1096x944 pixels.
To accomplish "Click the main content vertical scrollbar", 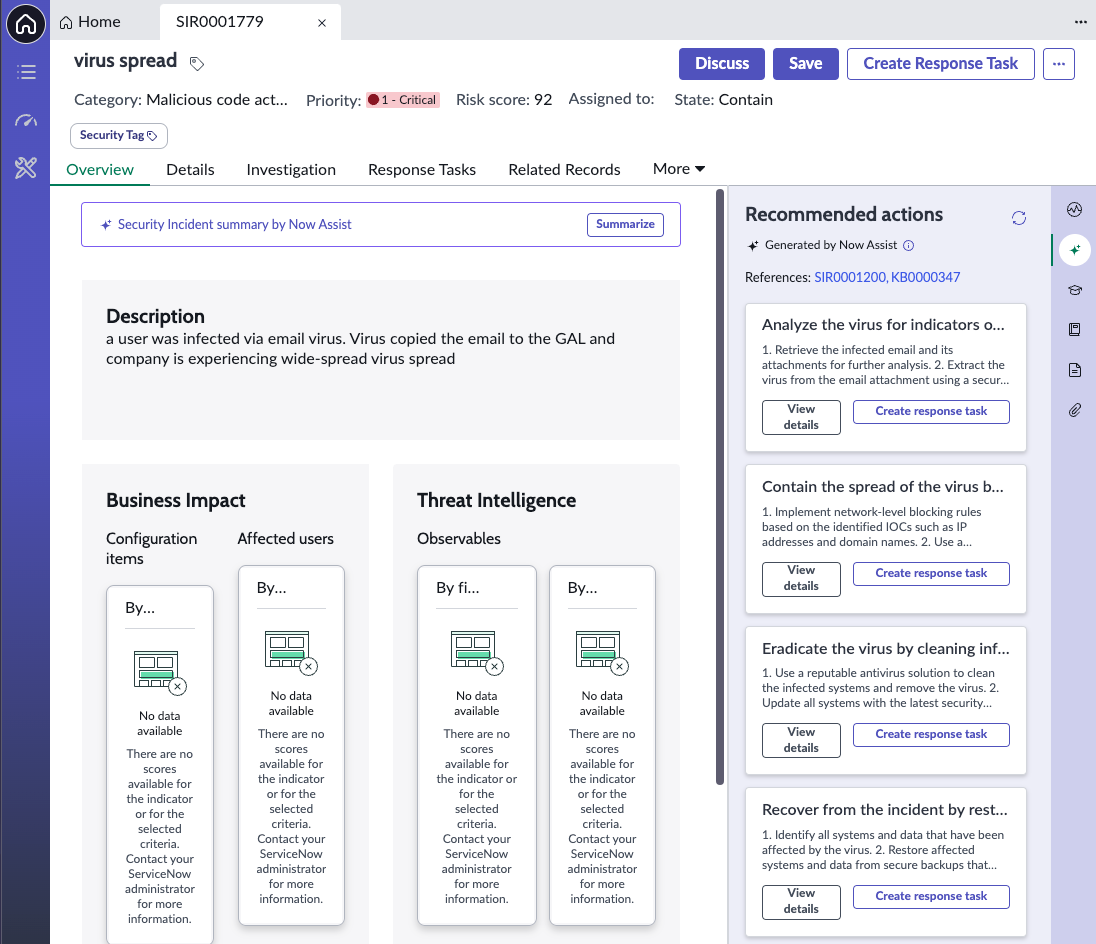I will click(720, 487).
